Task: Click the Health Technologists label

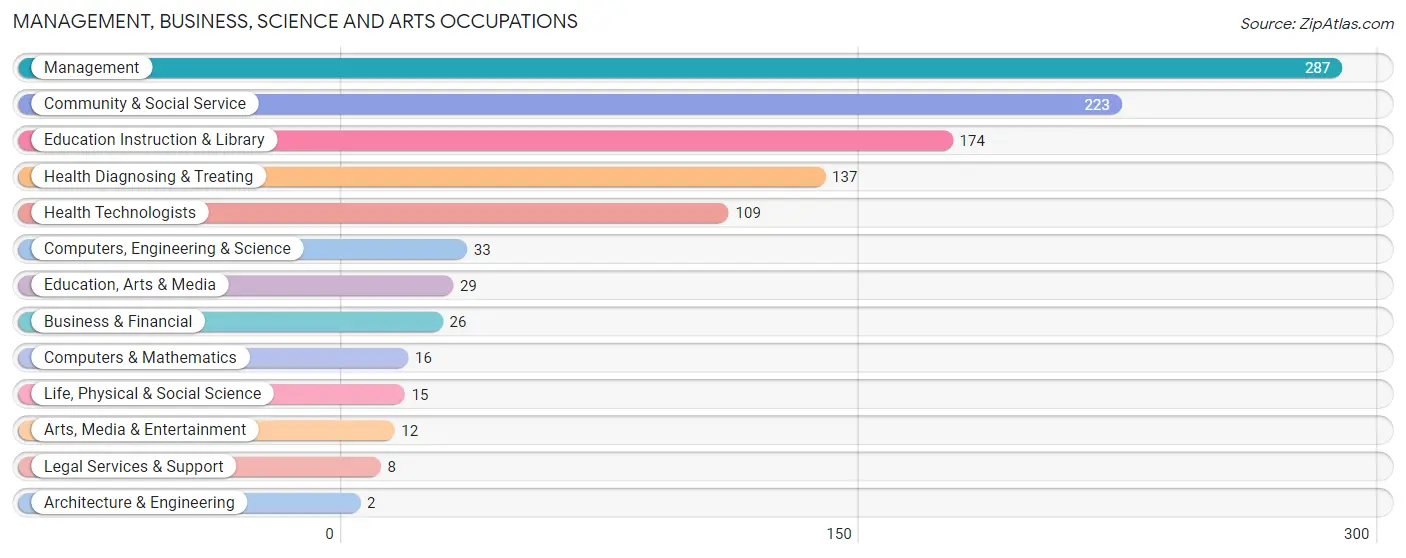Action: click(x=120, y=213)
